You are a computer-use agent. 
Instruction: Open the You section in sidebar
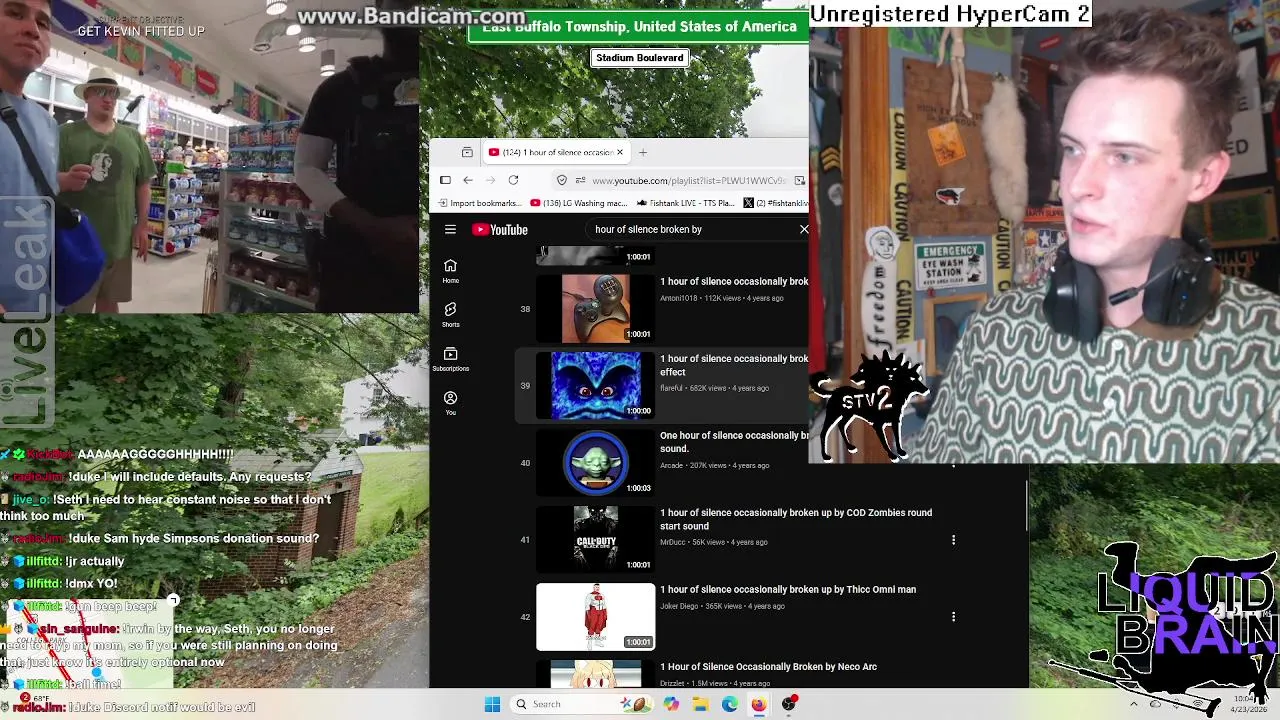tap(451, 403)
